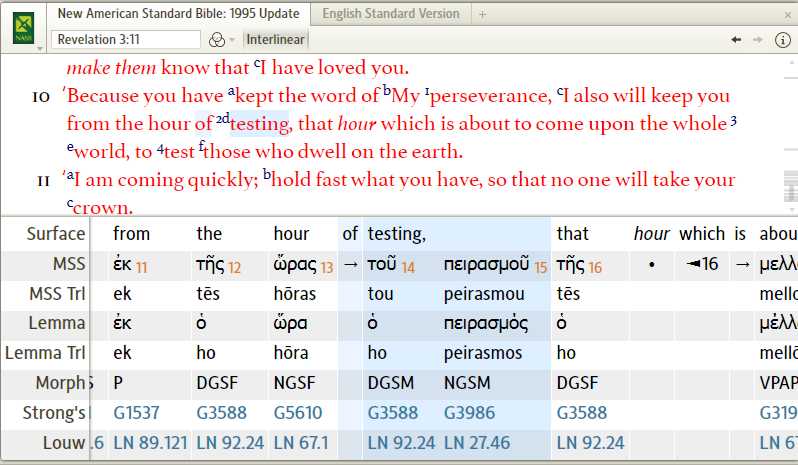The width and height of the screenshot is (798, 465).
Task: Open Louw-Nida link LN 89.121
Action: pyautogui.click(x=150, y=443)
